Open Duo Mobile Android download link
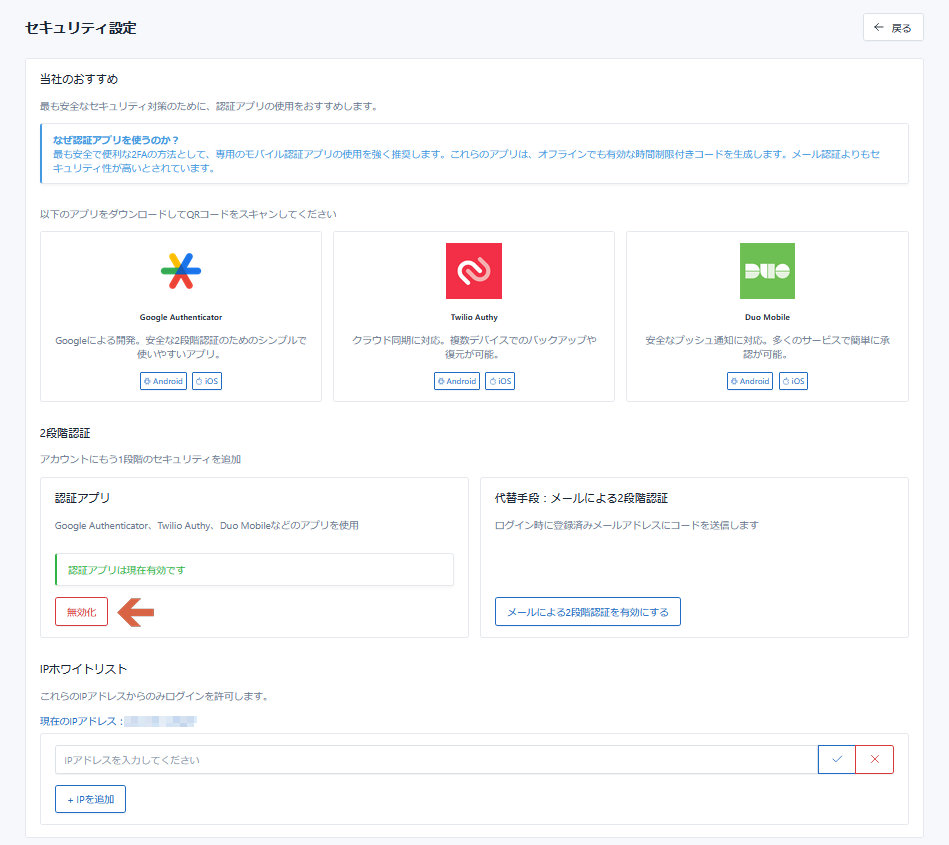 [750, 381]
